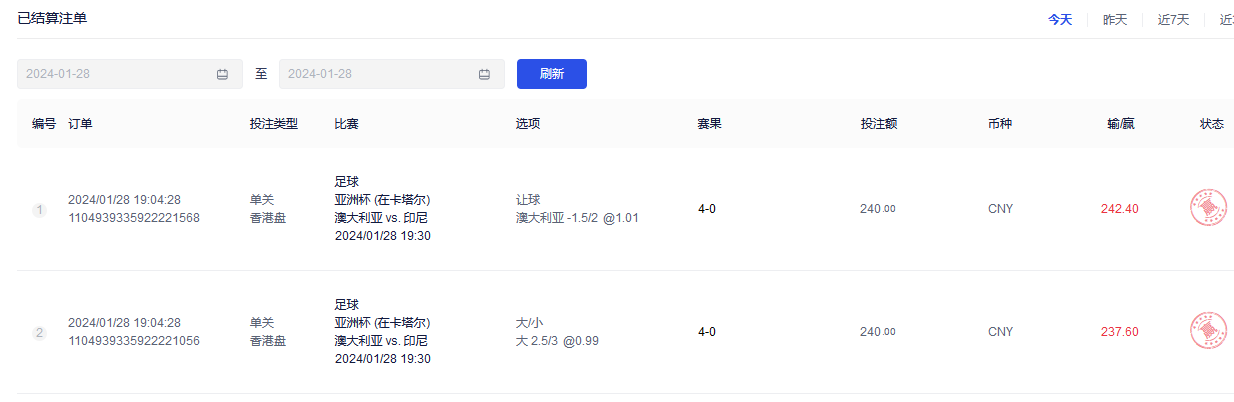Click calendar icon in end date field

point(484,74)
